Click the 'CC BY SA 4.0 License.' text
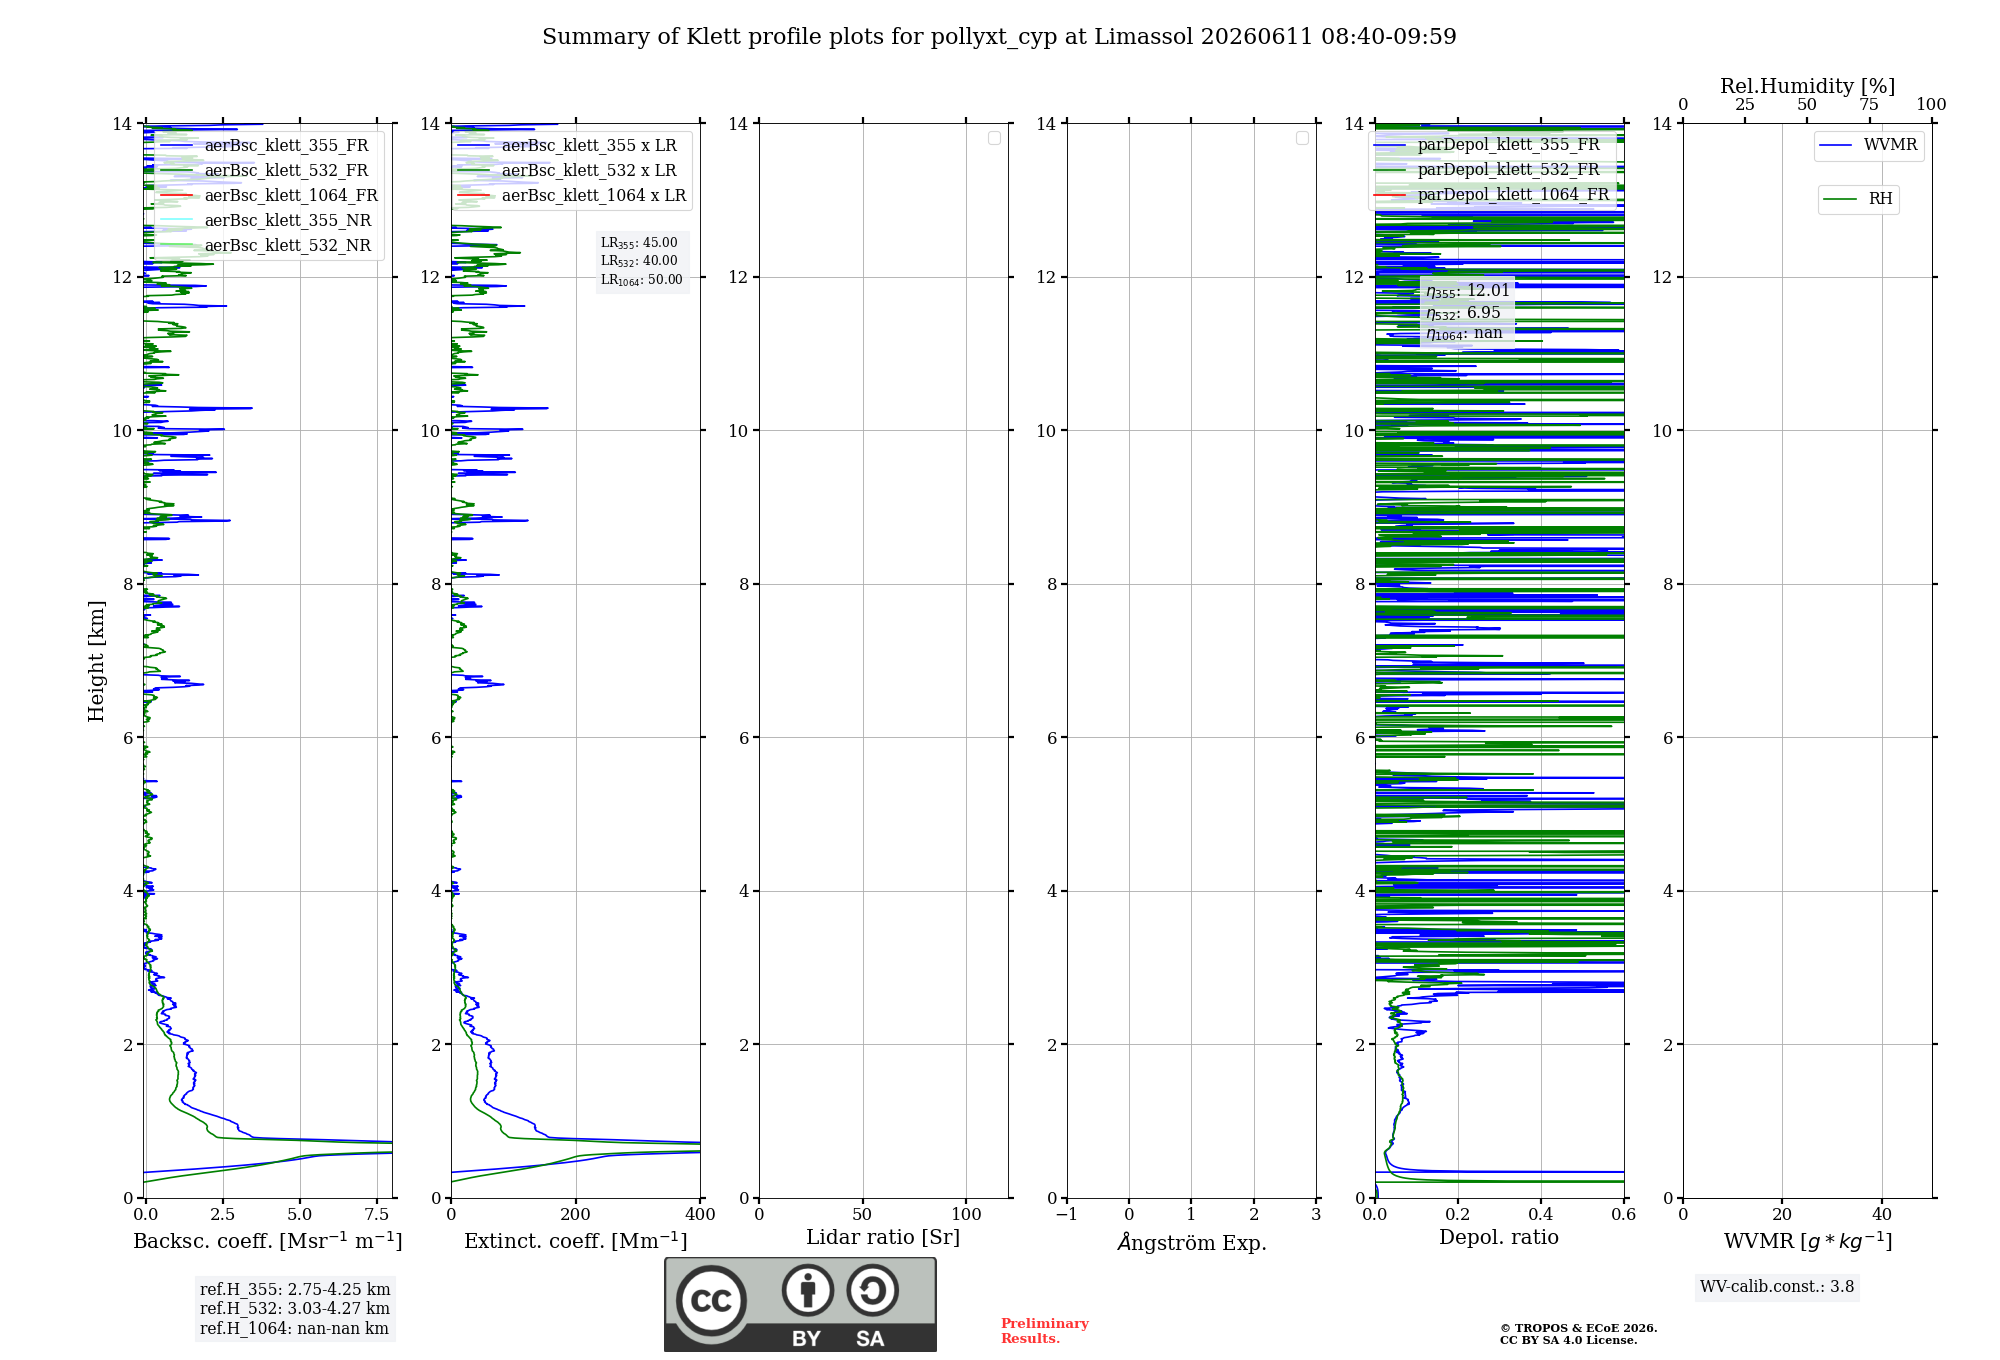2000x1360 pixels. (x=1569, y=1340)
